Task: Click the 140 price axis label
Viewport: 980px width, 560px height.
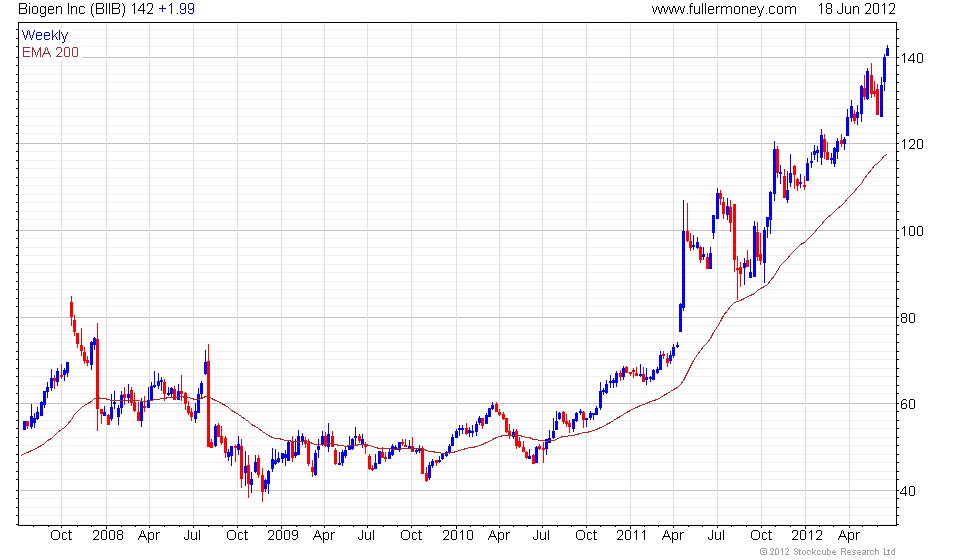Action: (912, 58)
